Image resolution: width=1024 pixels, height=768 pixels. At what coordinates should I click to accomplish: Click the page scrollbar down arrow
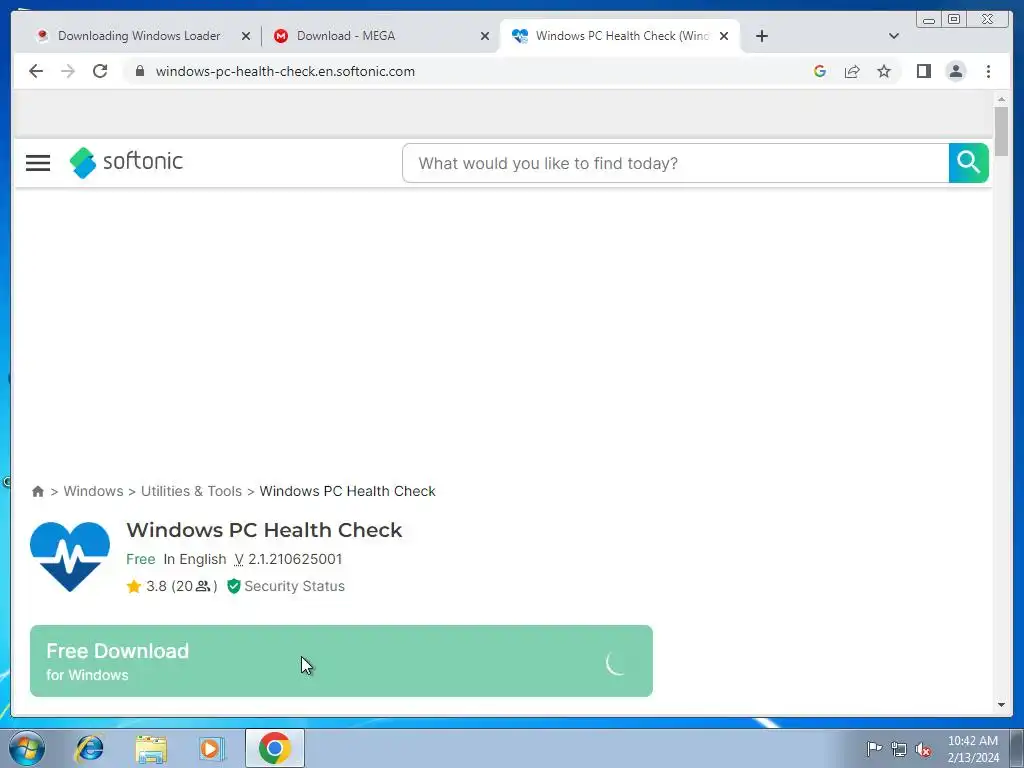pos(1001,705)
